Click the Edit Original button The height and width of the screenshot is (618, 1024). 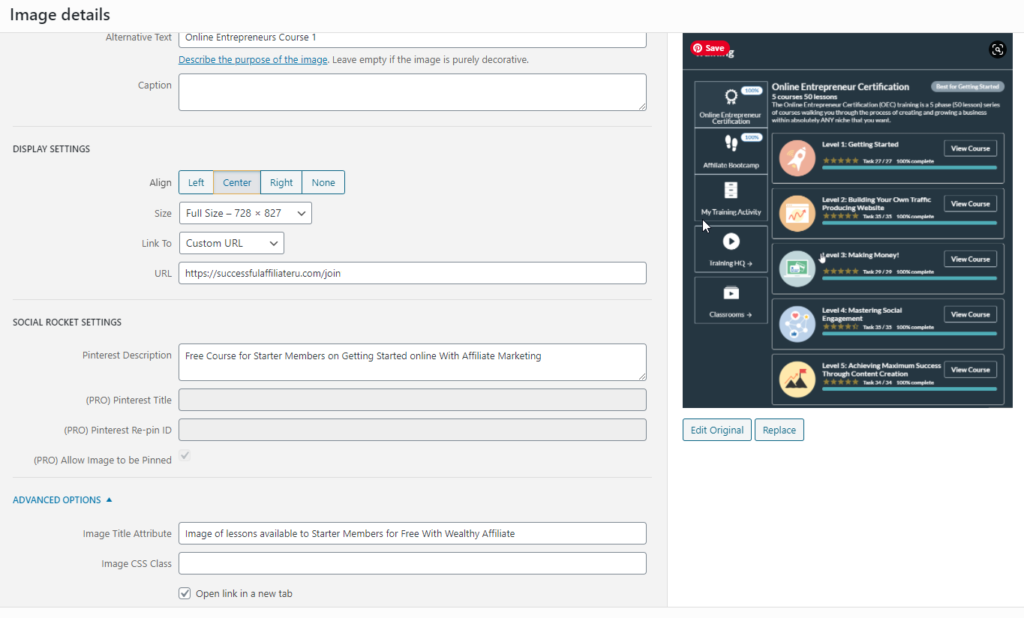click(x=717, y=430)
